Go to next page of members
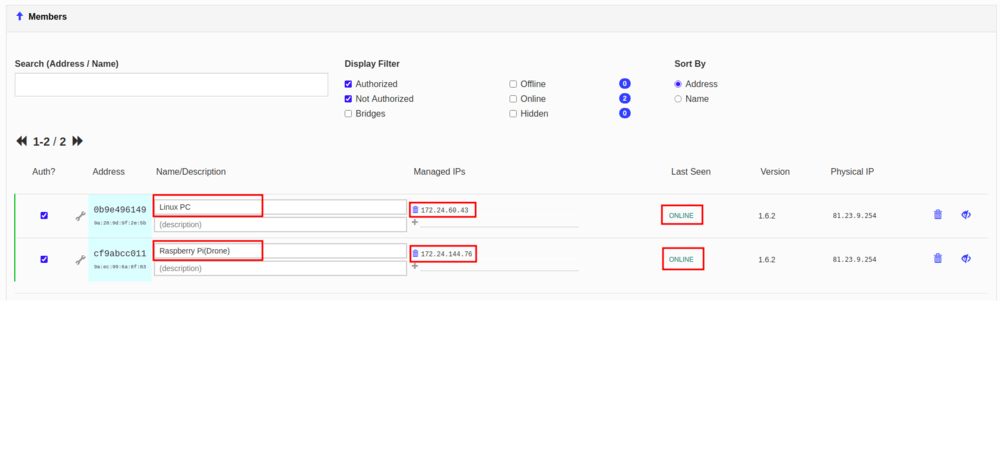Screen dimensions: 1000x460 coord(78,142)
